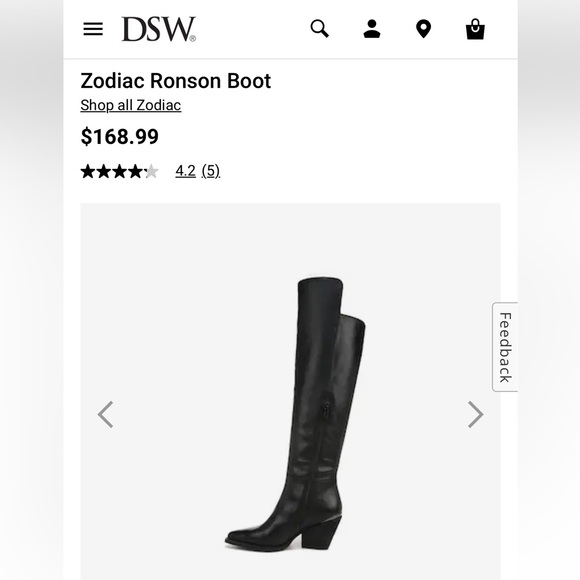The width and height of the screenshot is (580, 580).
Task: Show the previous product image
Action: coord(105,414)
